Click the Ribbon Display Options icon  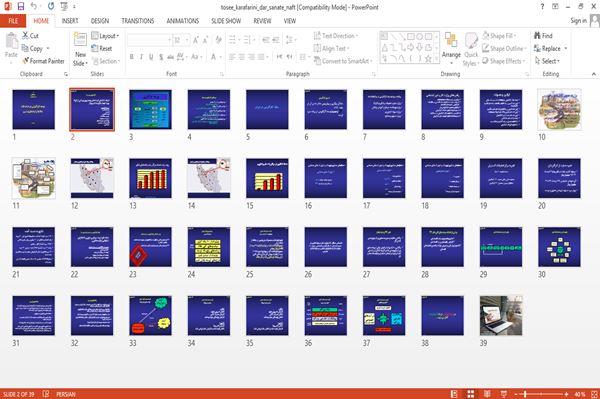[x=555, y=7]
